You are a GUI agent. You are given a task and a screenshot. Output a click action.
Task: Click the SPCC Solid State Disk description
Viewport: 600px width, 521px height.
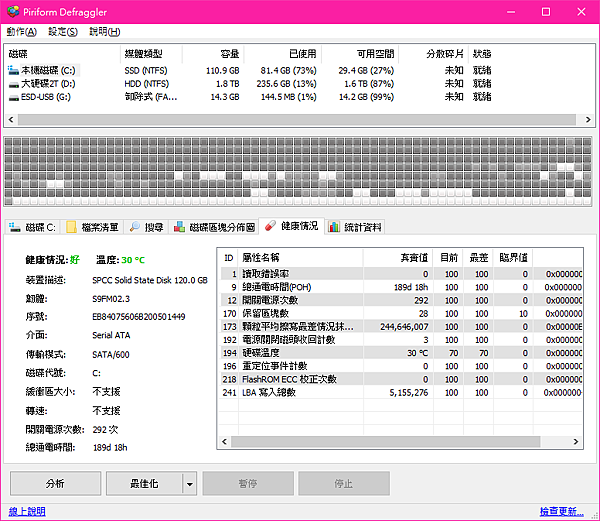[x=150, y=280]
